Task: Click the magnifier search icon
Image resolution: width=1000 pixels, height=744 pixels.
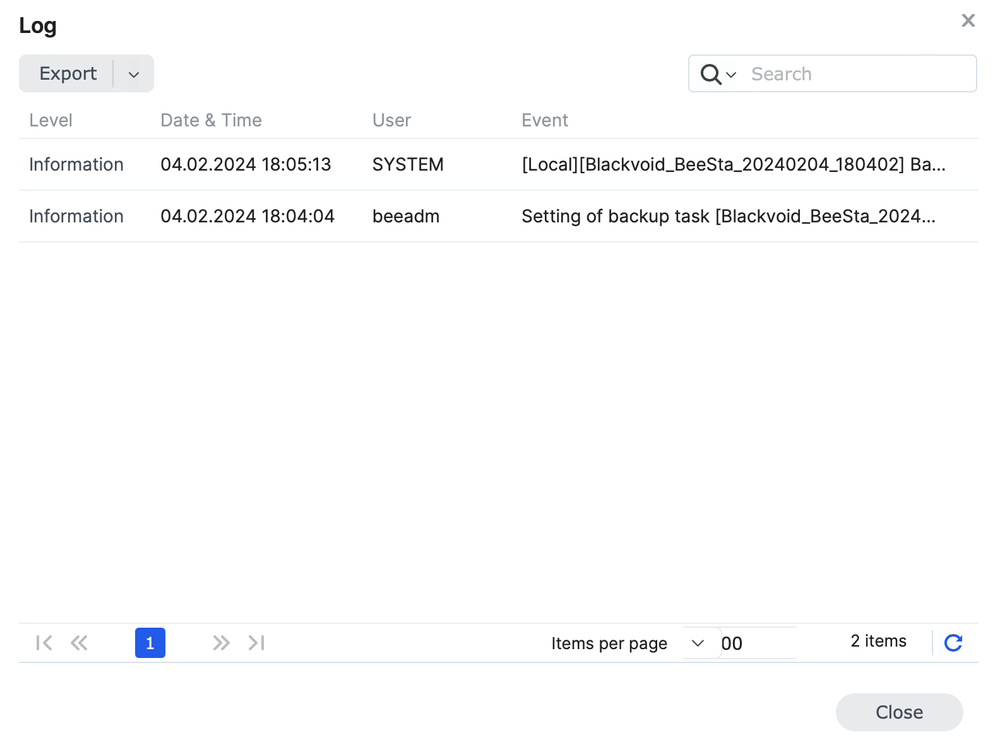Action: click(710, 74)
